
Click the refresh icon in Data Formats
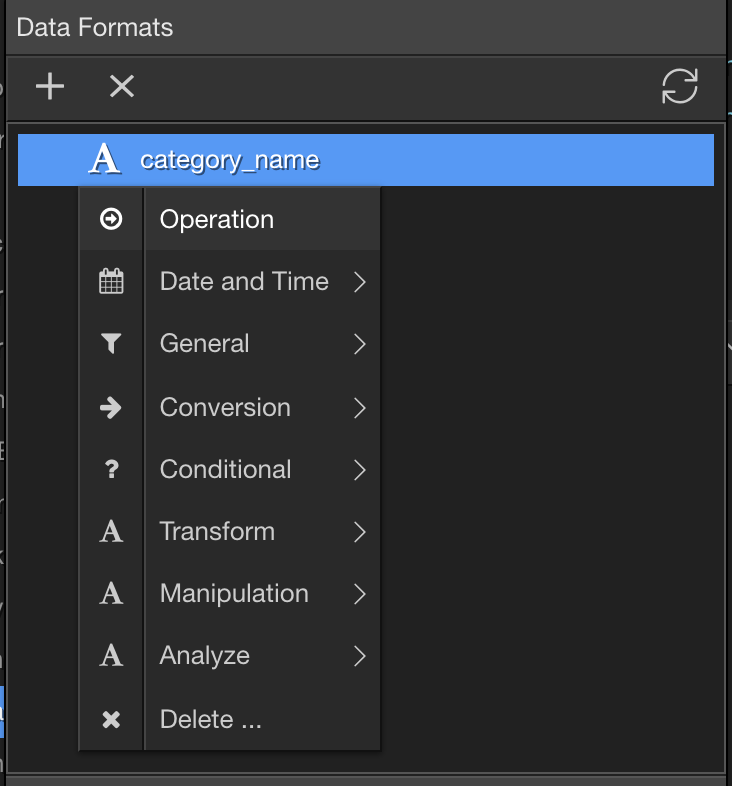point(680,87)
